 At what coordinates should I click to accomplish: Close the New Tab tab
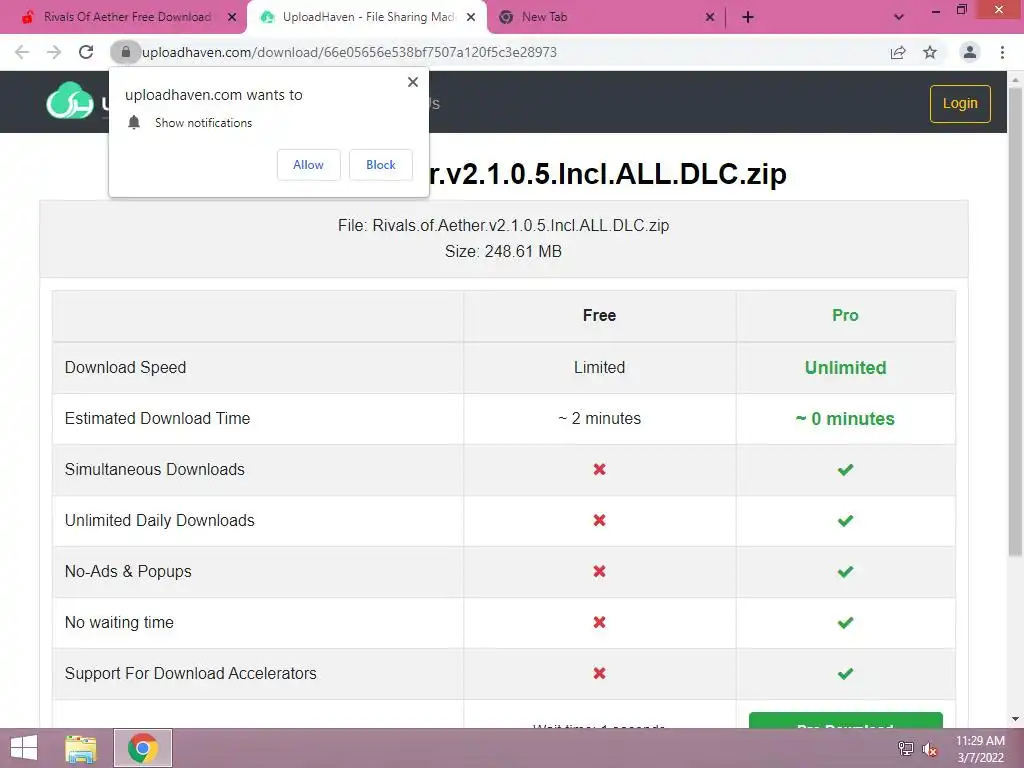711,18
